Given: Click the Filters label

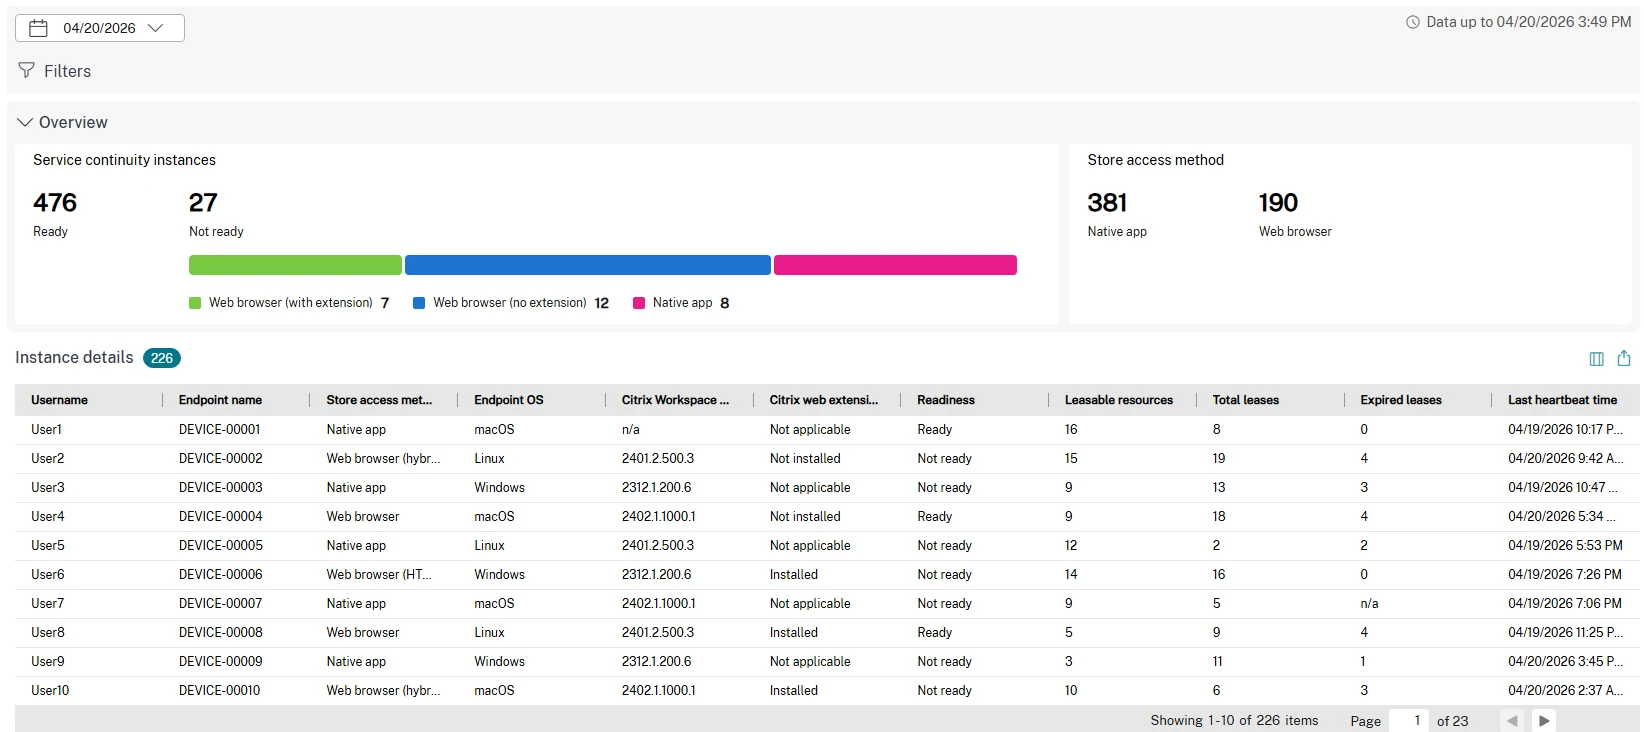Looking at the screenshot, I should [x=67, y=71].
